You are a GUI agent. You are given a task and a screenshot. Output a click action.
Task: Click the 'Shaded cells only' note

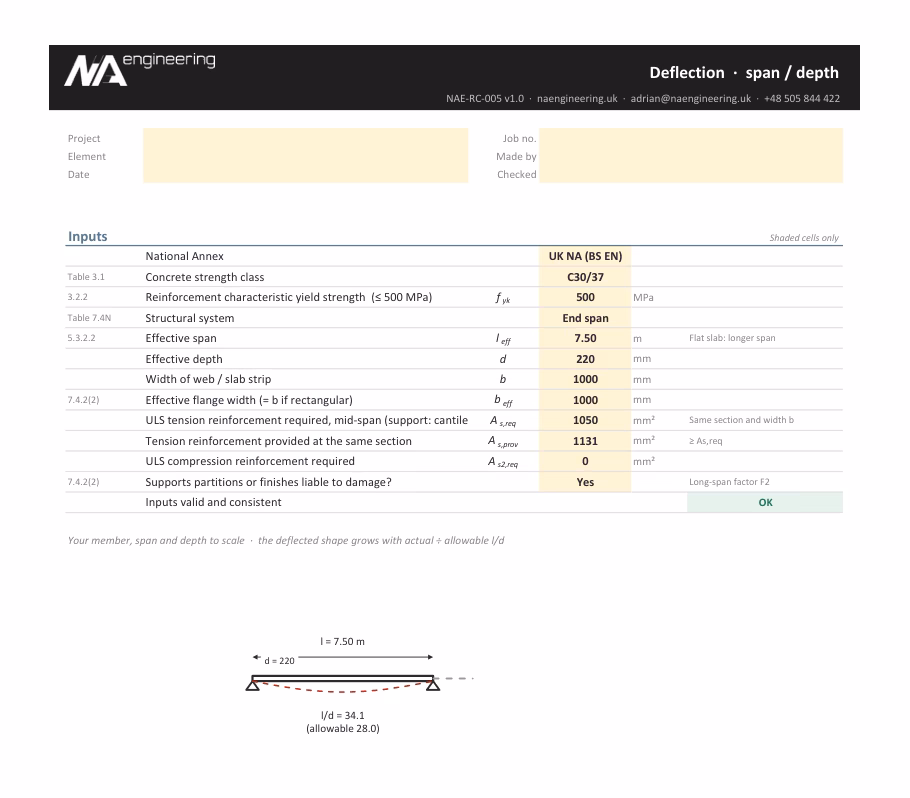click(804, 238)
